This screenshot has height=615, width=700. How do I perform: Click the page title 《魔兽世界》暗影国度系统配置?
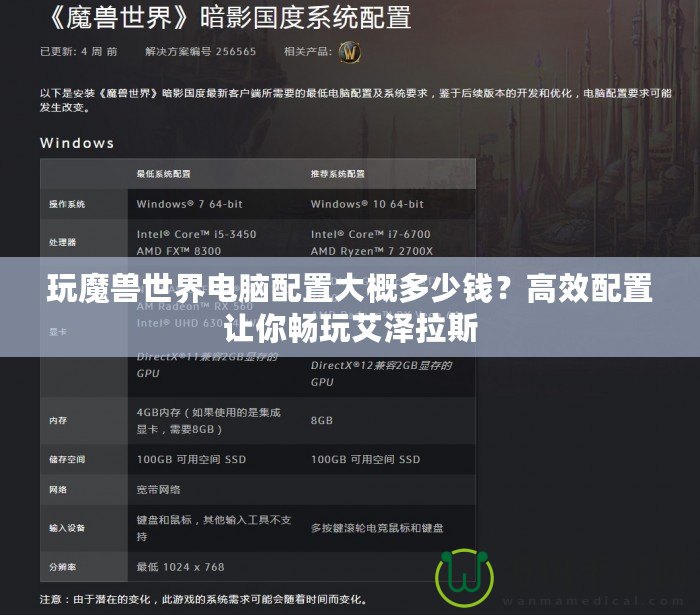tap(228, 17)
